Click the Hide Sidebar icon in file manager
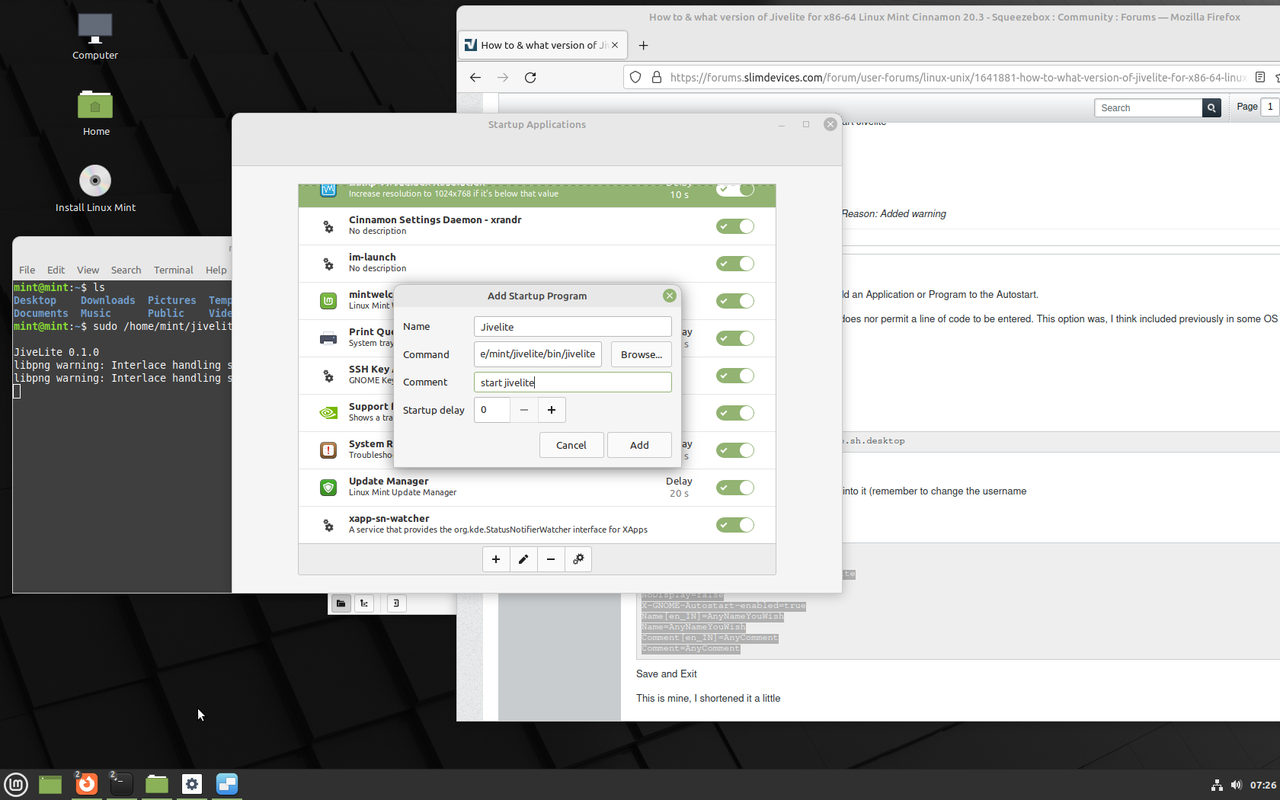Image resolution: width=1280 pixels, height=800 pixels. pyautogui.click(x=396, y=603)
